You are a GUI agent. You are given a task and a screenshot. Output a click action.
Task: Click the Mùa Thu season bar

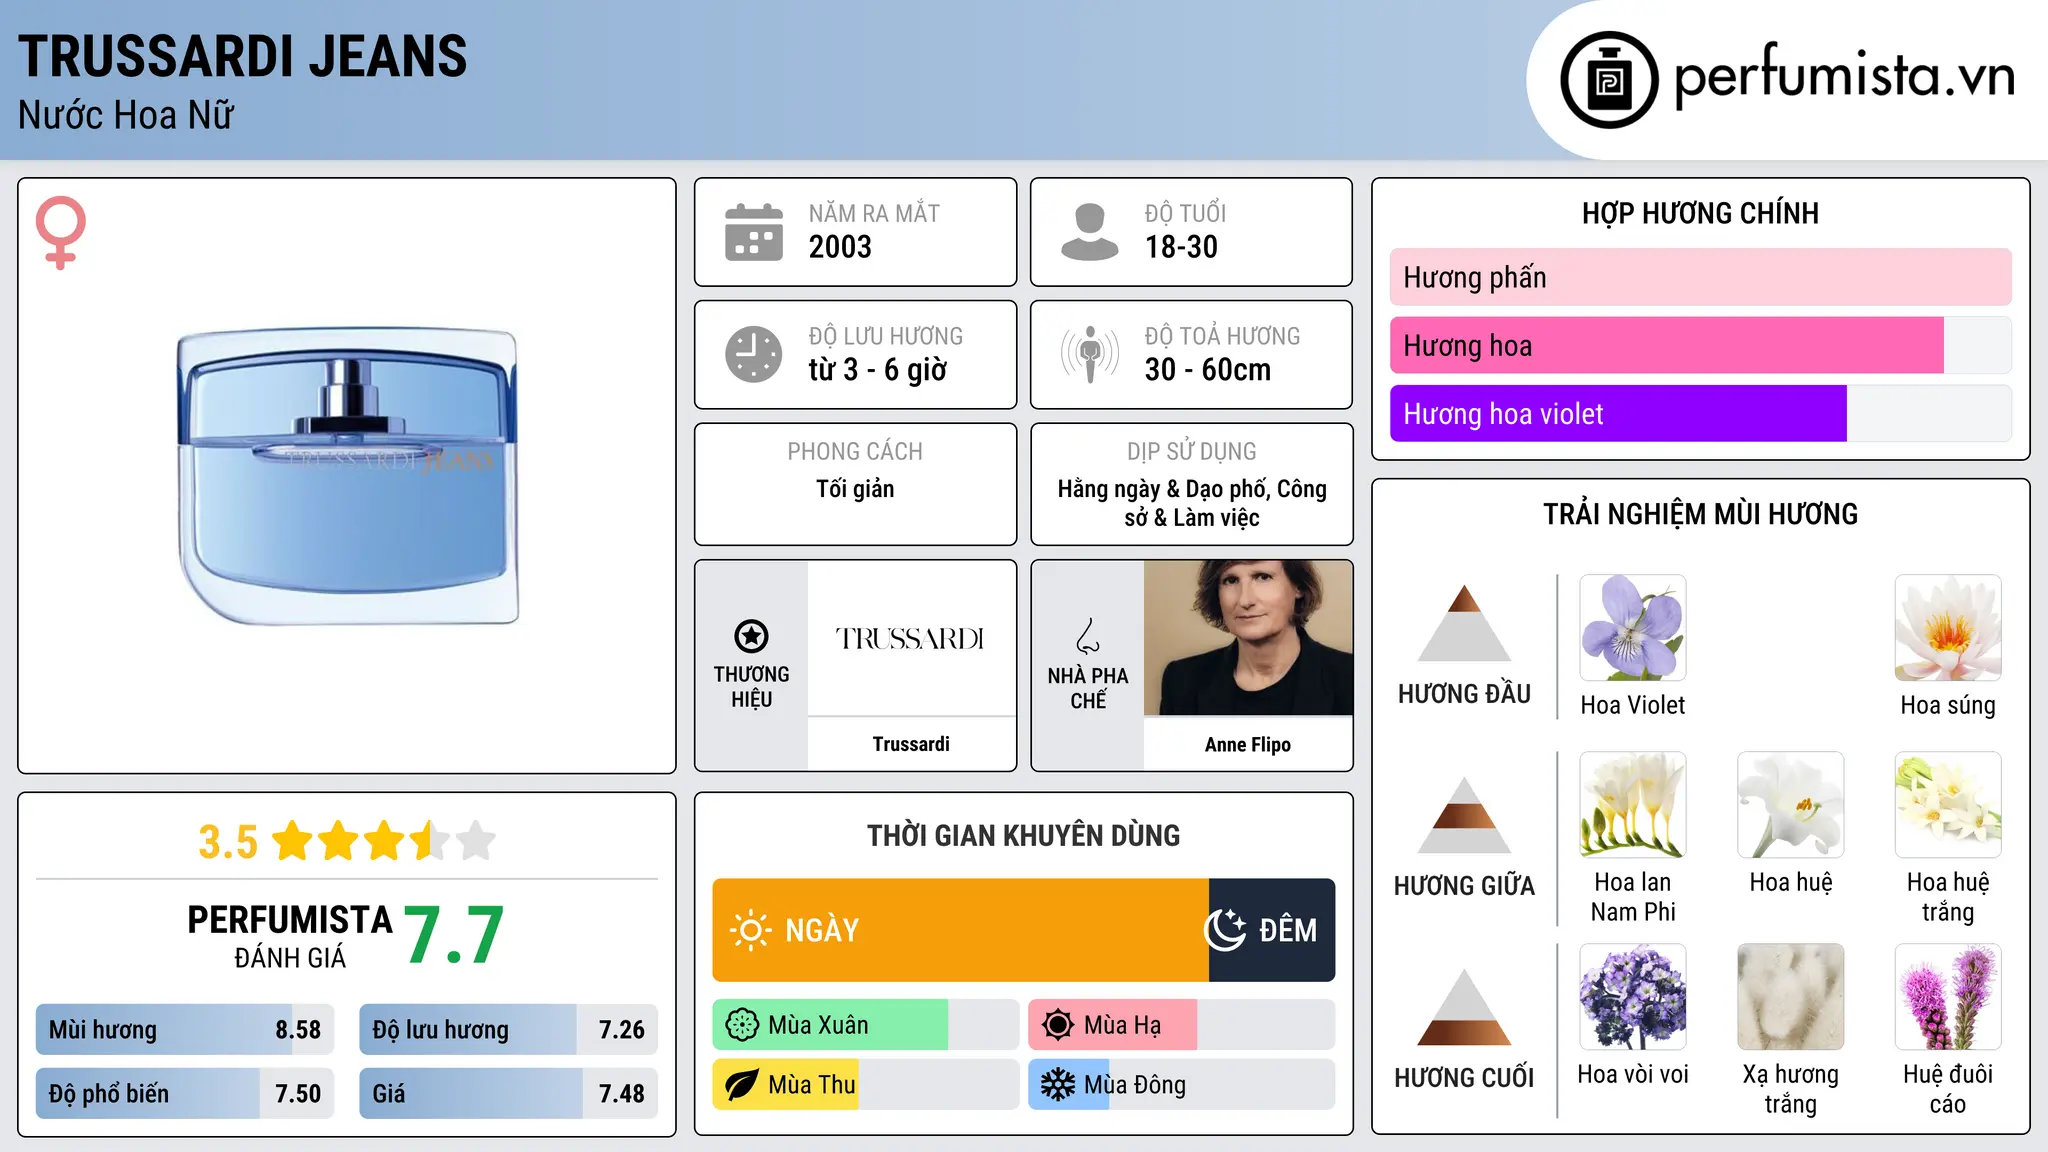pyautogui.click(x=866, y=1085)
